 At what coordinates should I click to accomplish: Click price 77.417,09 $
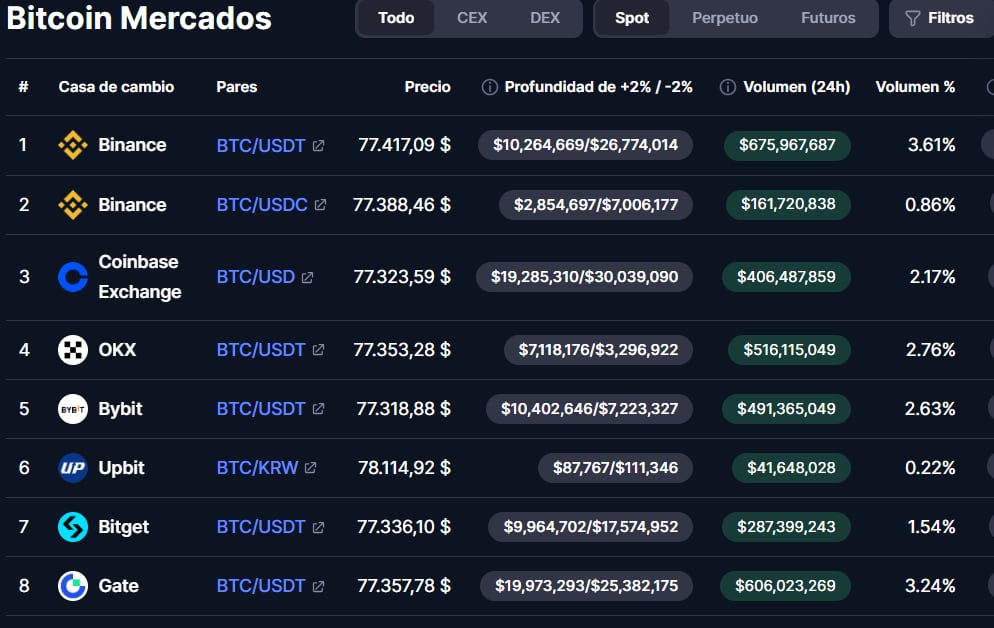pyautogui.click(x=404, y=145)
